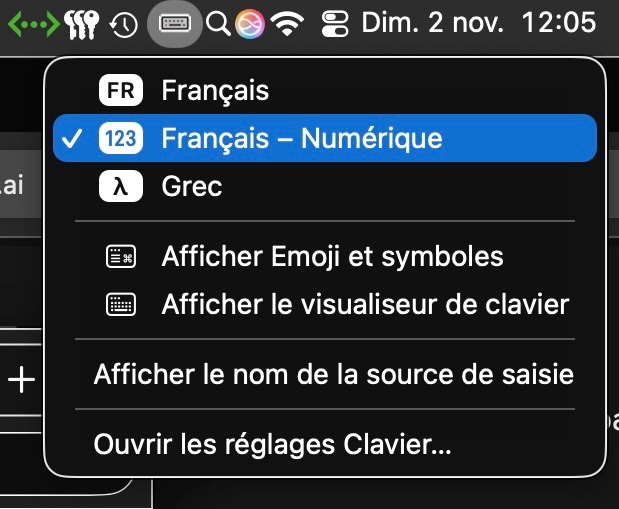The image size is (619, 509).
Task: Click the 123 numeric badge icon
Action: [x=122, y=138]
